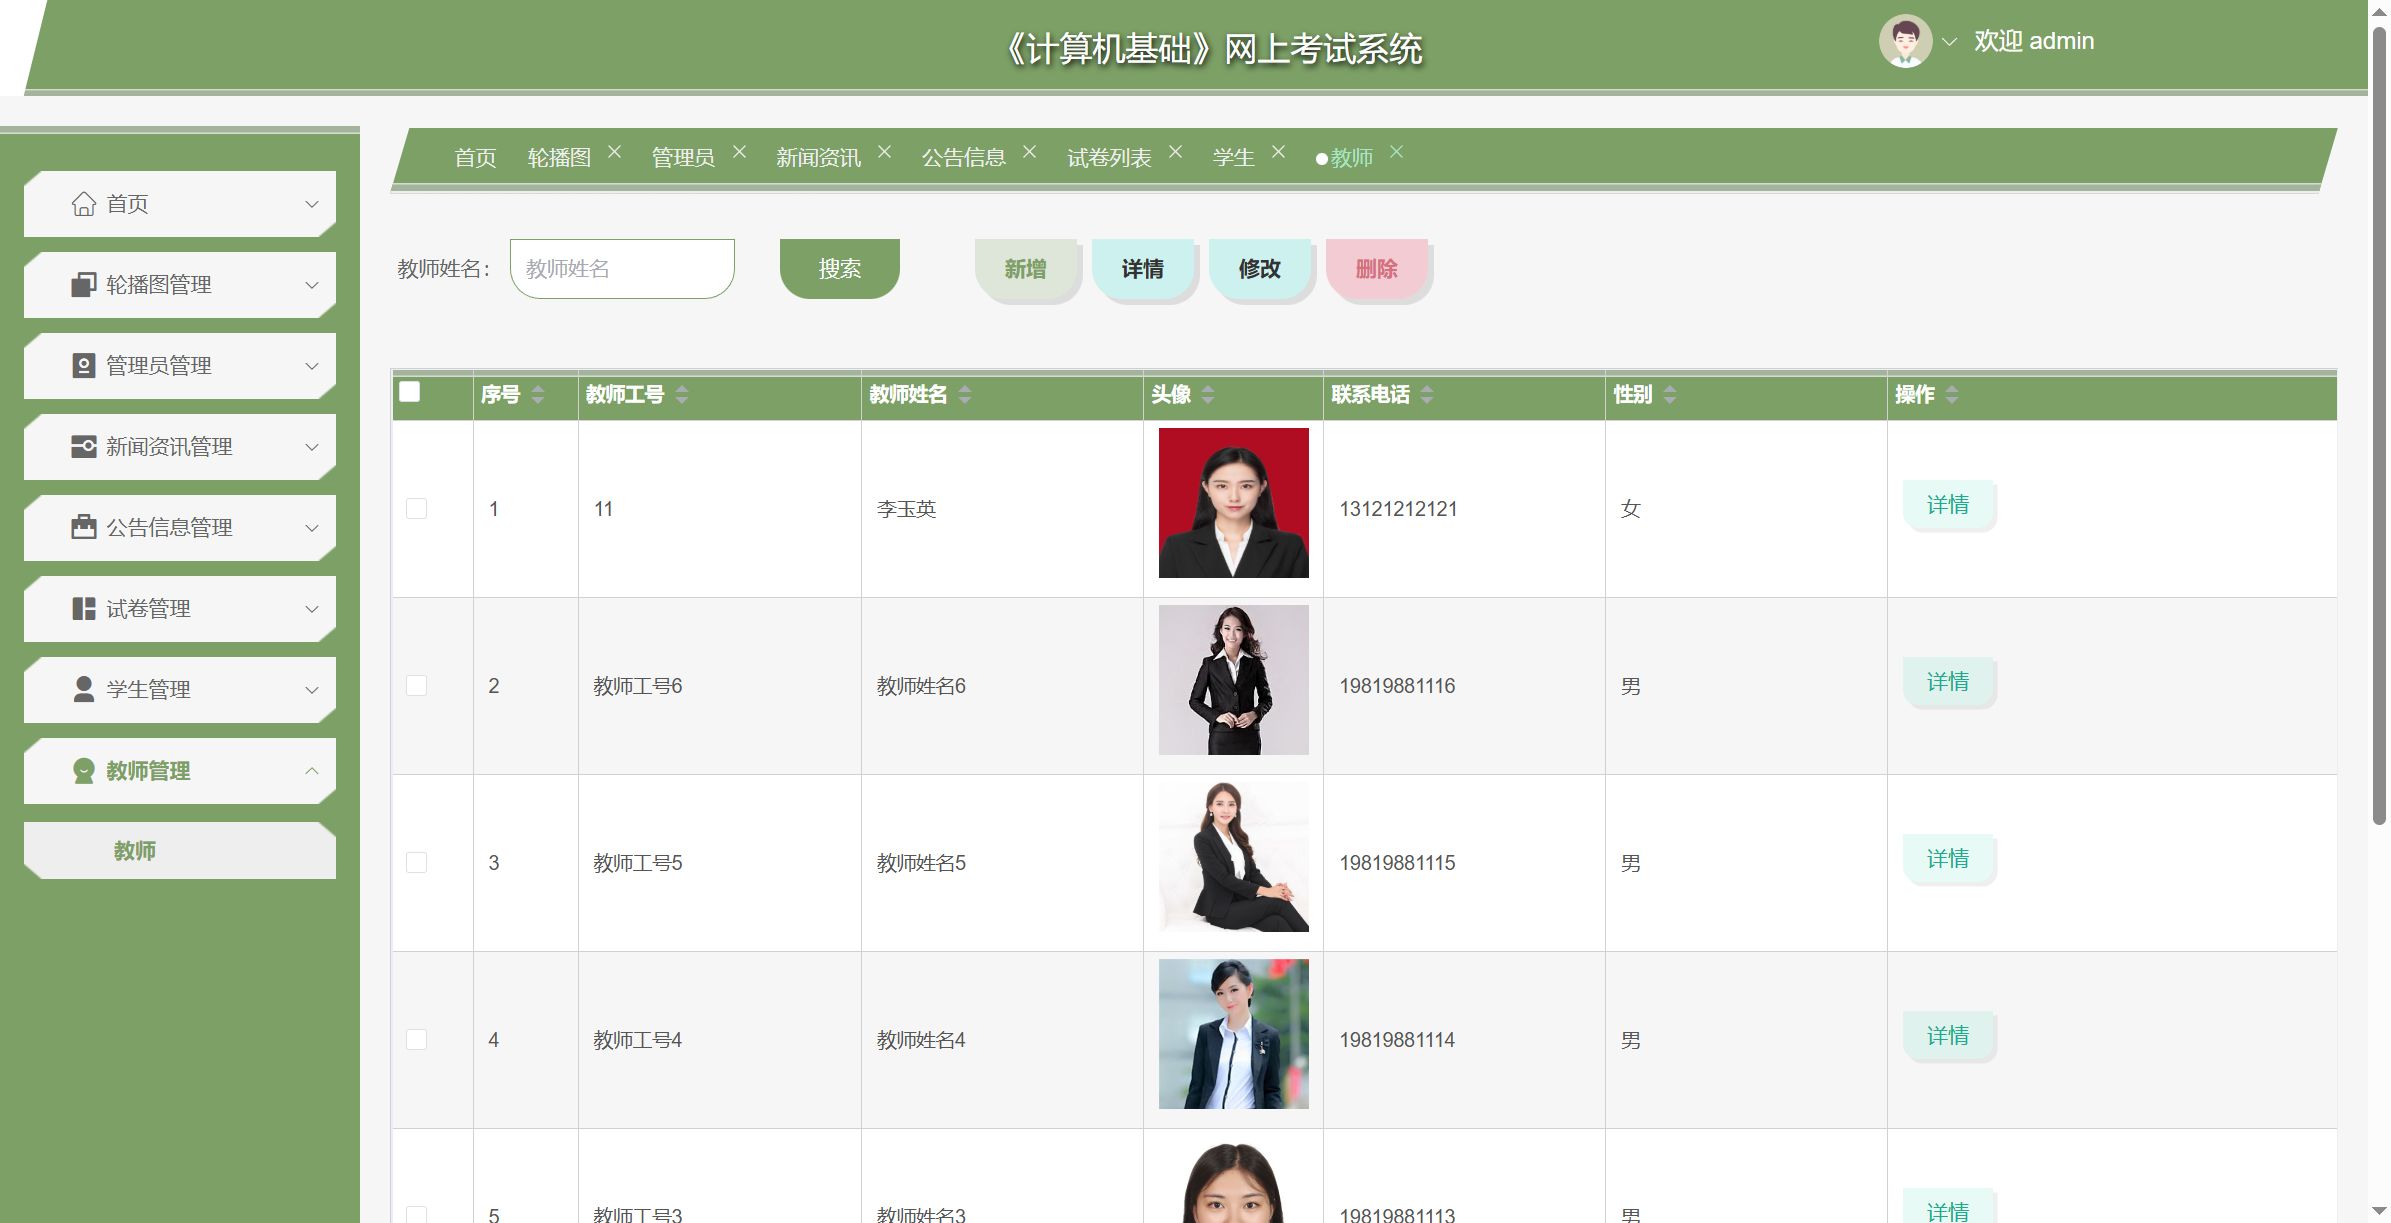2391x1223 pixels.
Task: Switch to the 学生 tab
Action: (x=1233, y=158)
